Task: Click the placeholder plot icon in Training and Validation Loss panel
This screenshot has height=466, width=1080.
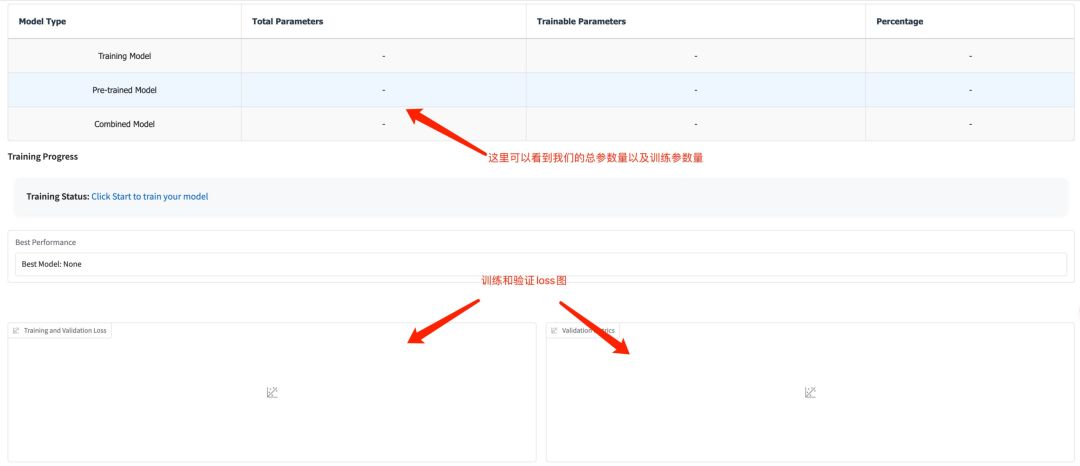Action: pos(272,393)
